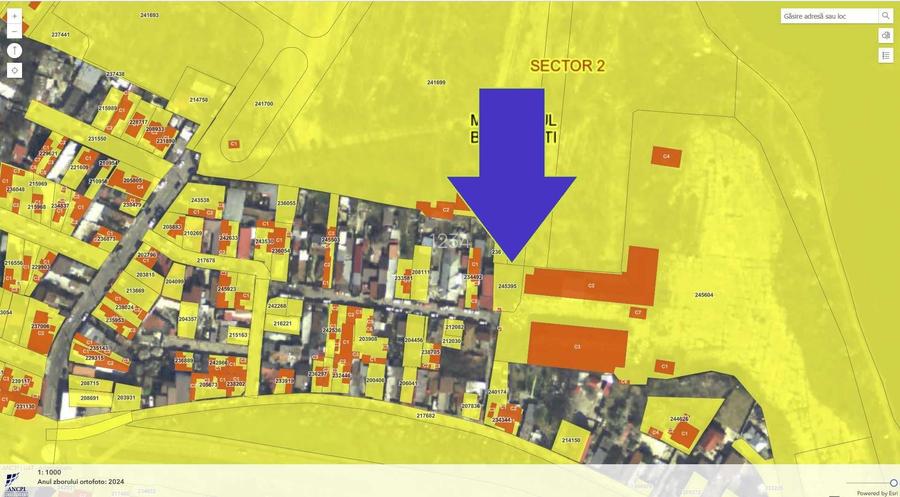This screenshot has height=497, width=900.
Task: Select parcel 217678 along the street
Action: point(206,260)
